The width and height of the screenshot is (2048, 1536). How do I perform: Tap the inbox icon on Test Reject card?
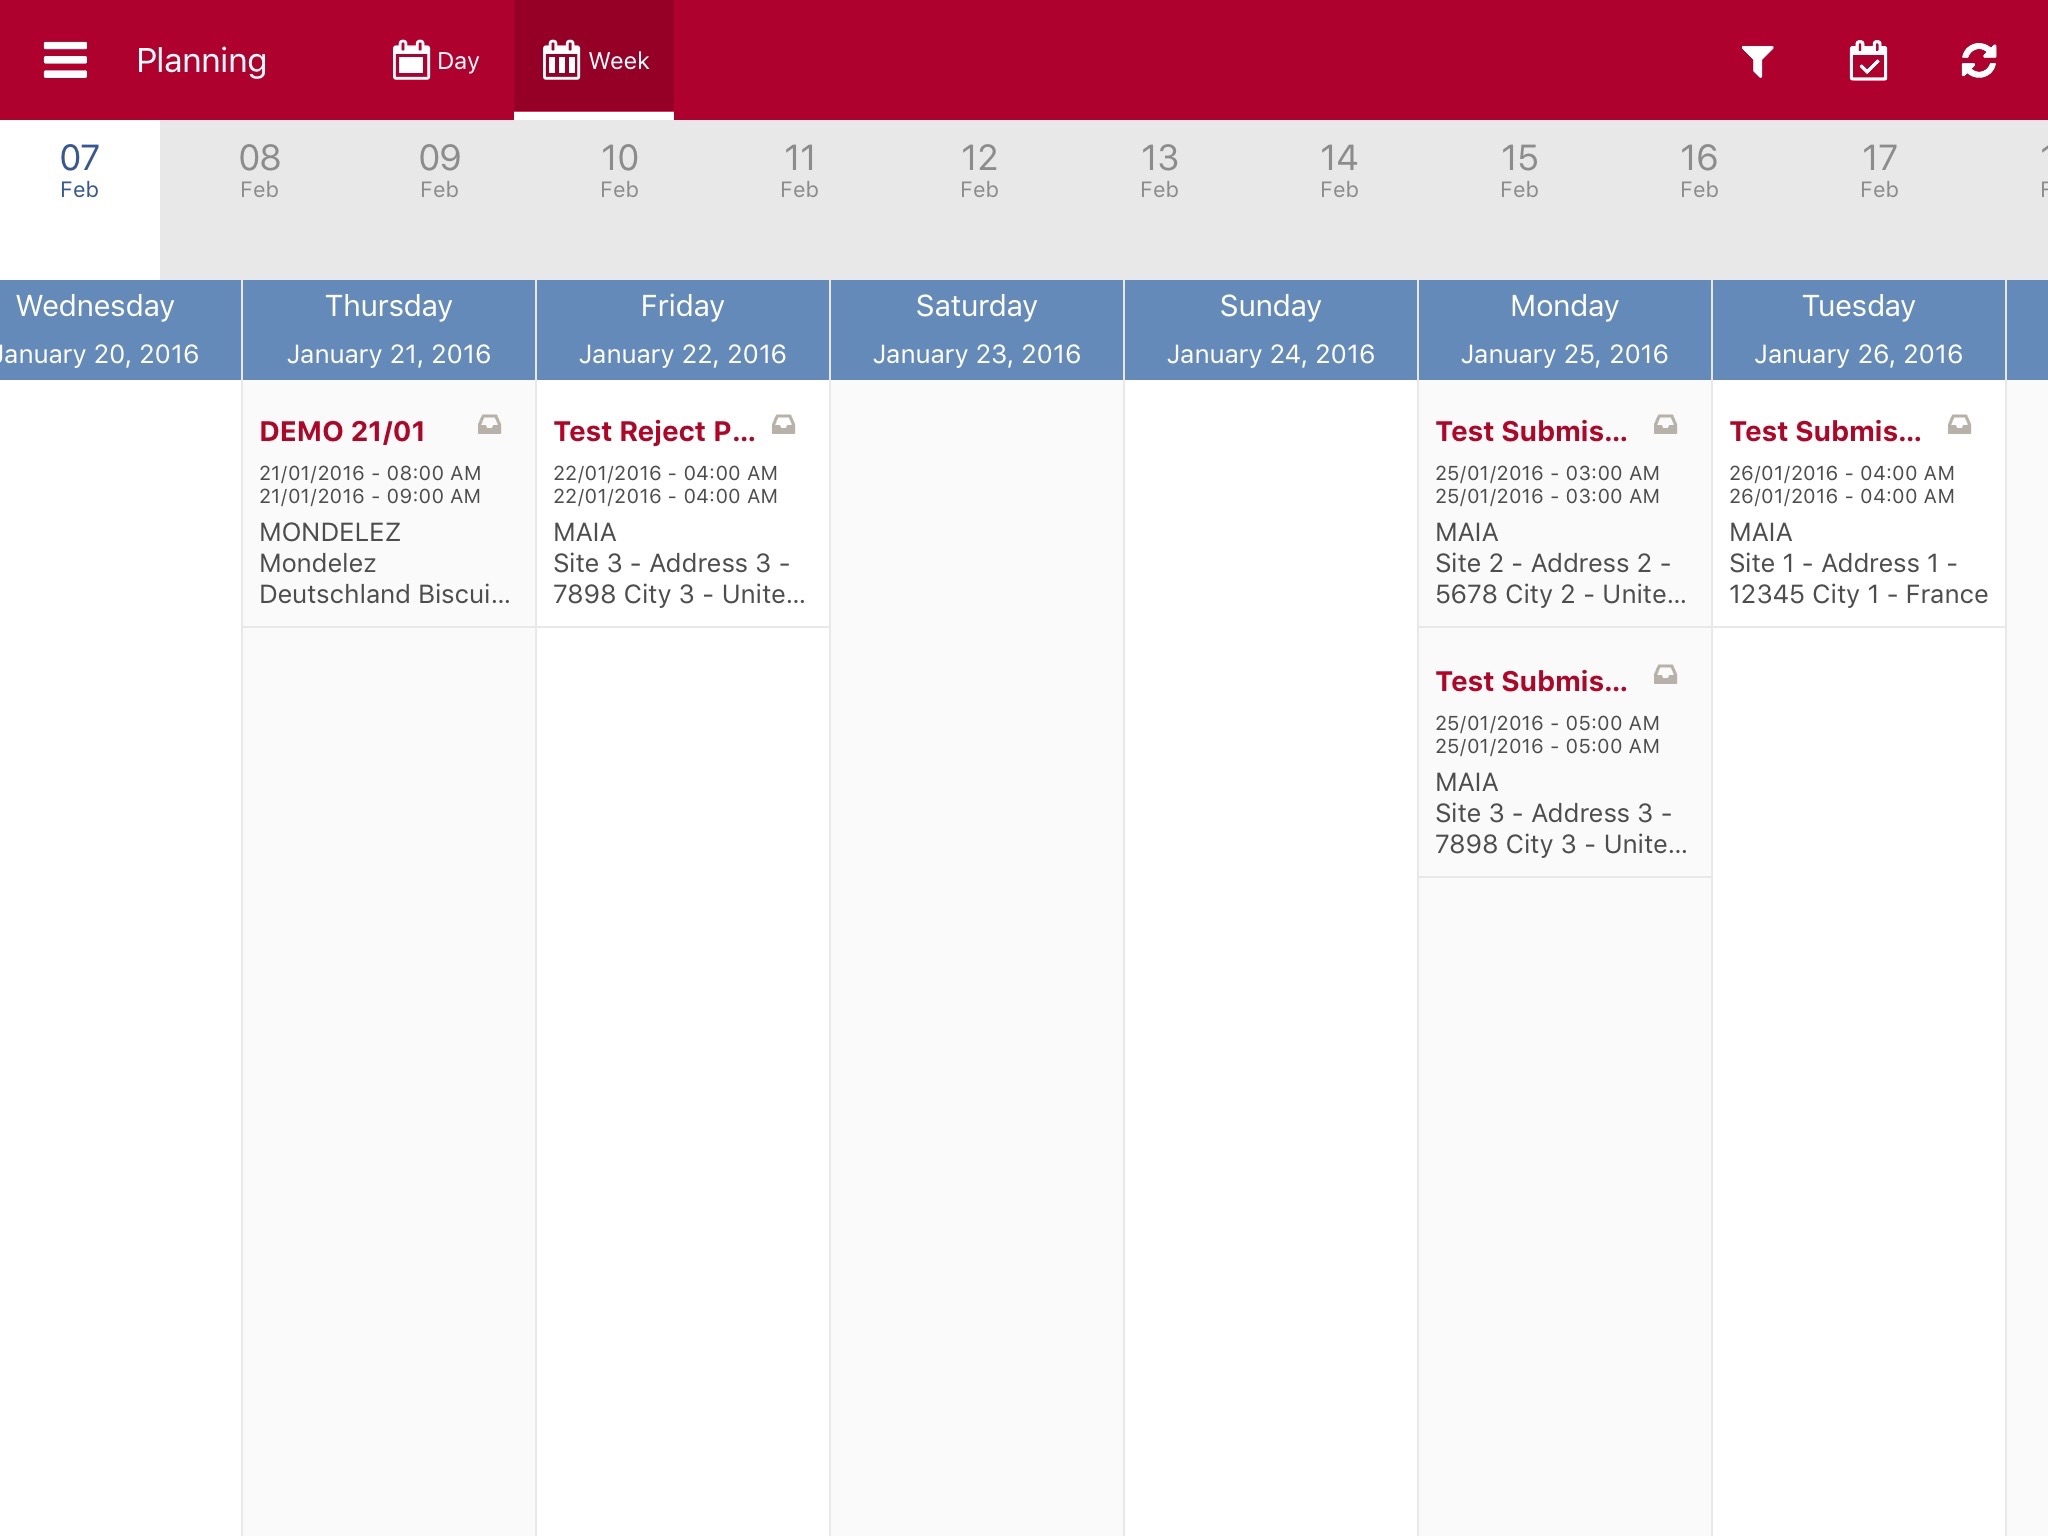tap(783, 425)
